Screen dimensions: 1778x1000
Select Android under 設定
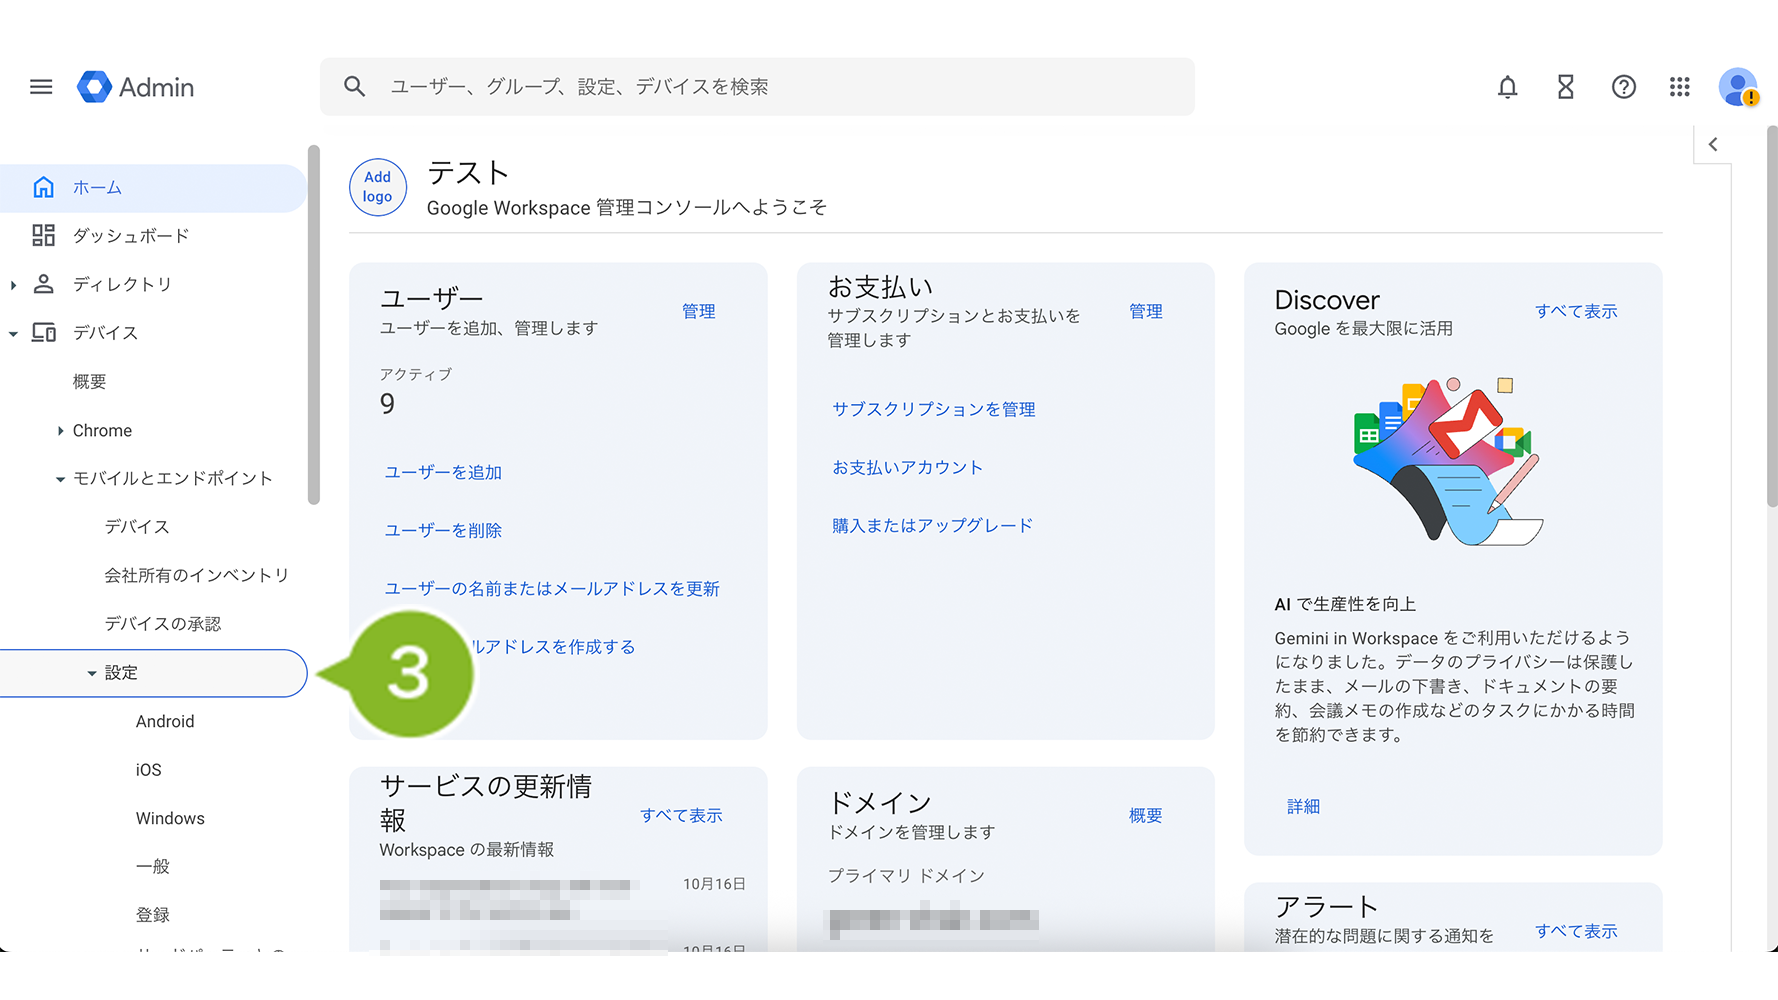click(x=165, y=721)
